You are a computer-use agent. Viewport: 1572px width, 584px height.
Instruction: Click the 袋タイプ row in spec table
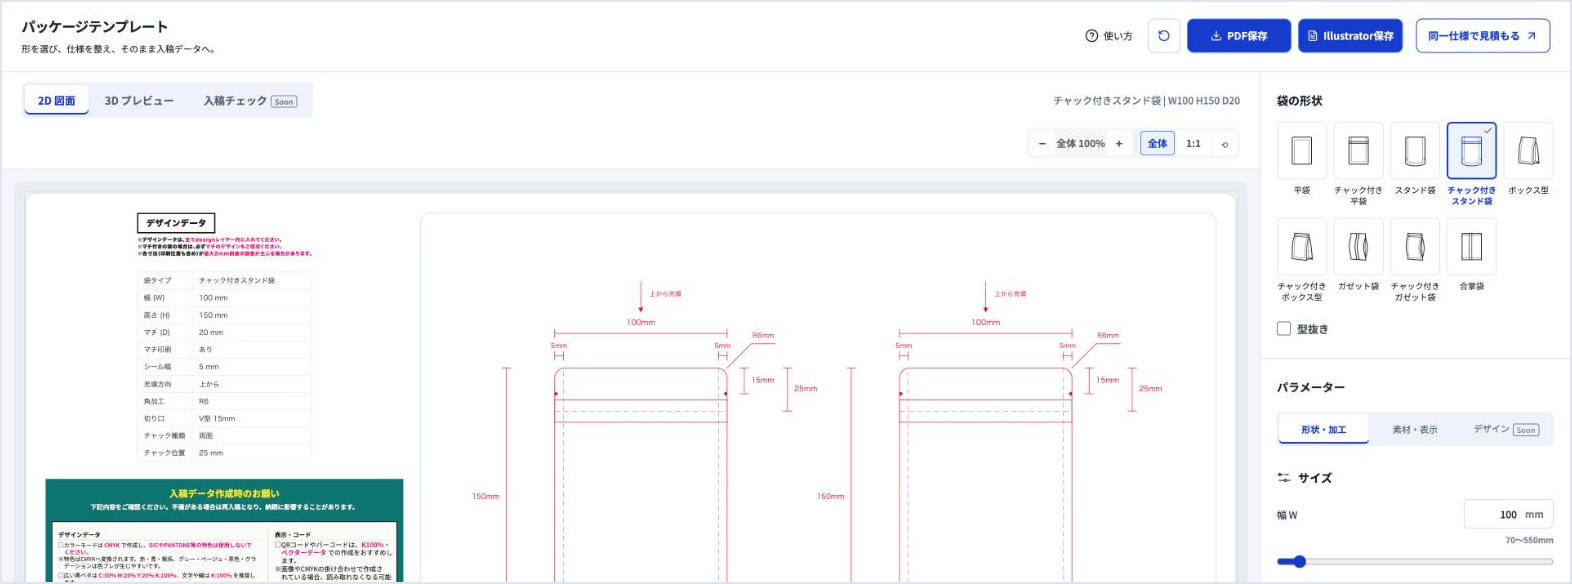click(x=224, y=281)
